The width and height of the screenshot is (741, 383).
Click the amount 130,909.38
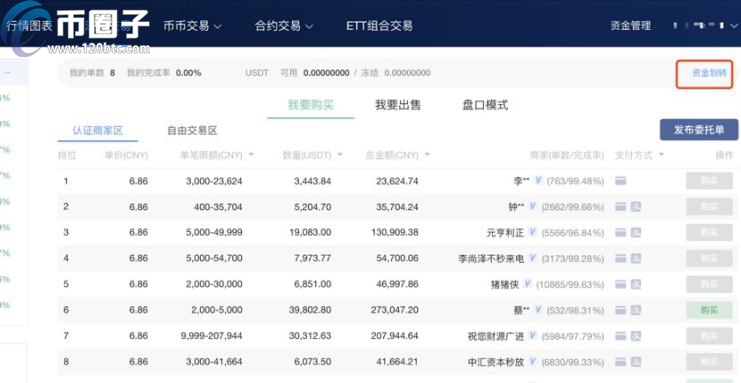click(395, 232)
